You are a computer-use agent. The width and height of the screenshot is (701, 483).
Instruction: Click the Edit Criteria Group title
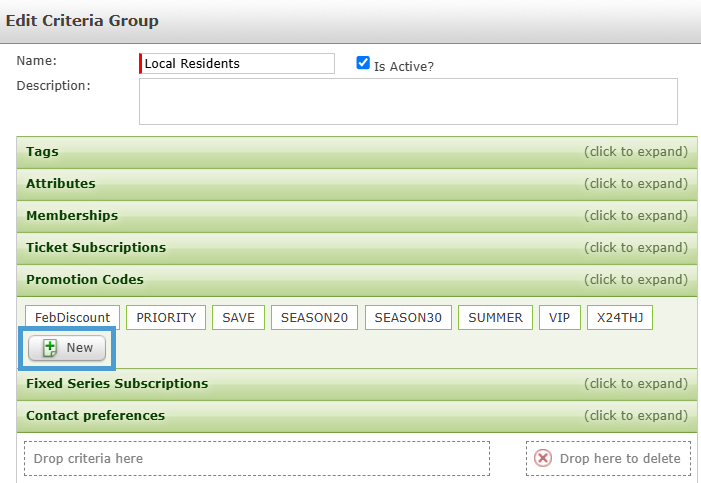point(82,21)
